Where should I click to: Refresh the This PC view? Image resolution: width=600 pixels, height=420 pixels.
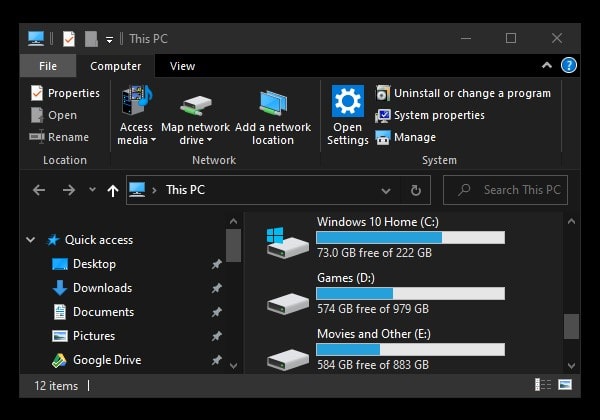tap(416, 190)
